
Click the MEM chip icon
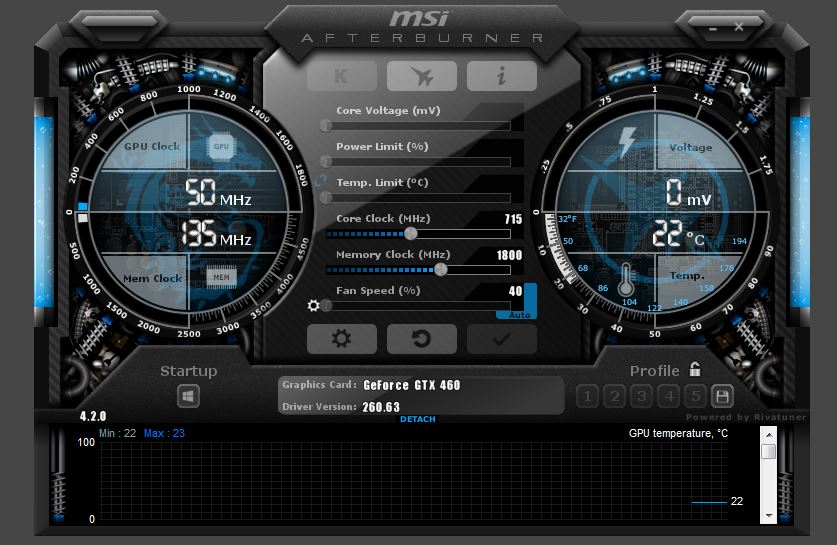(221, 277)
